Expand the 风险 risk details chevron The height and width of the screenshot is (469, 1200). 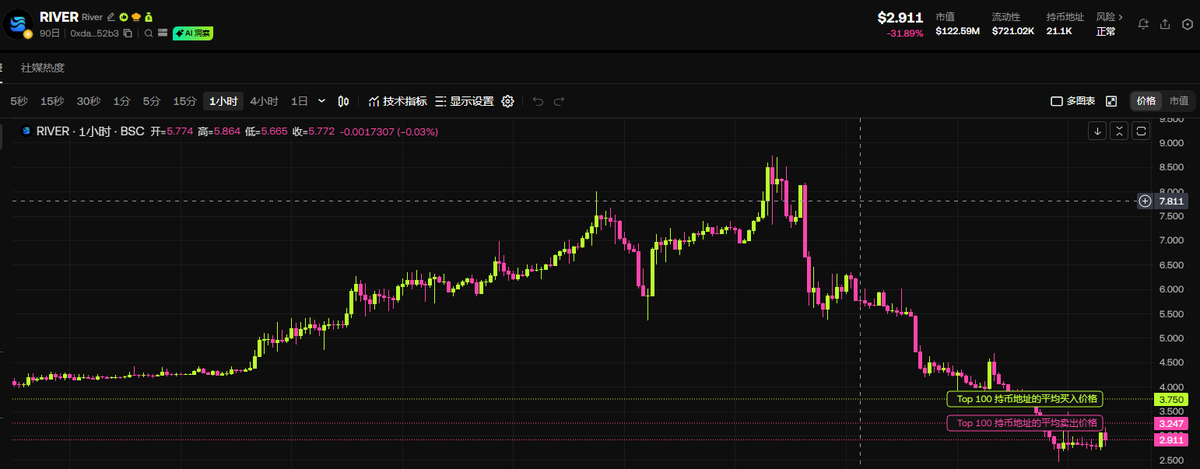tap(1121, 17)
